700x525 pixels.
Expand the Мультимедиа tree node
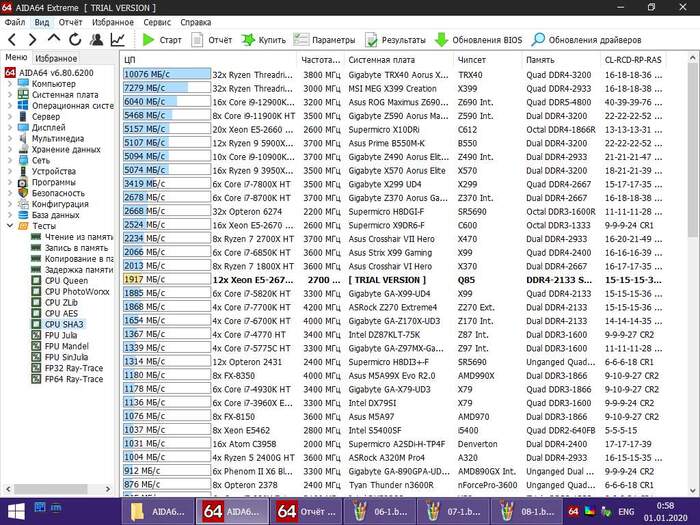point(10,138)
